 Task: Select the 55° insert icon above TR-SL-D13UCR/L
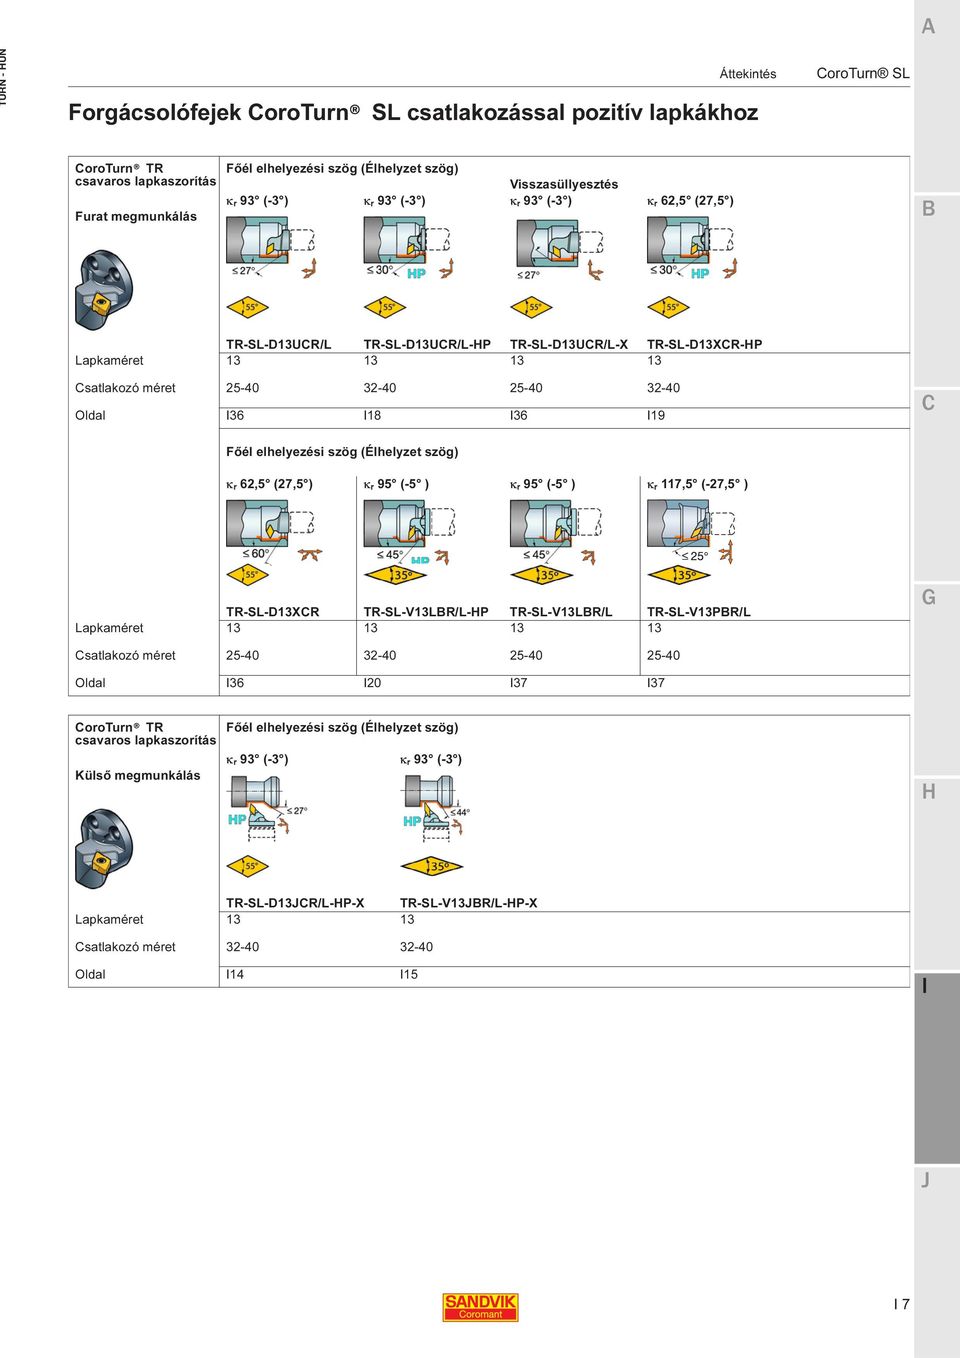pyautogui.click(x=249, y=307)
